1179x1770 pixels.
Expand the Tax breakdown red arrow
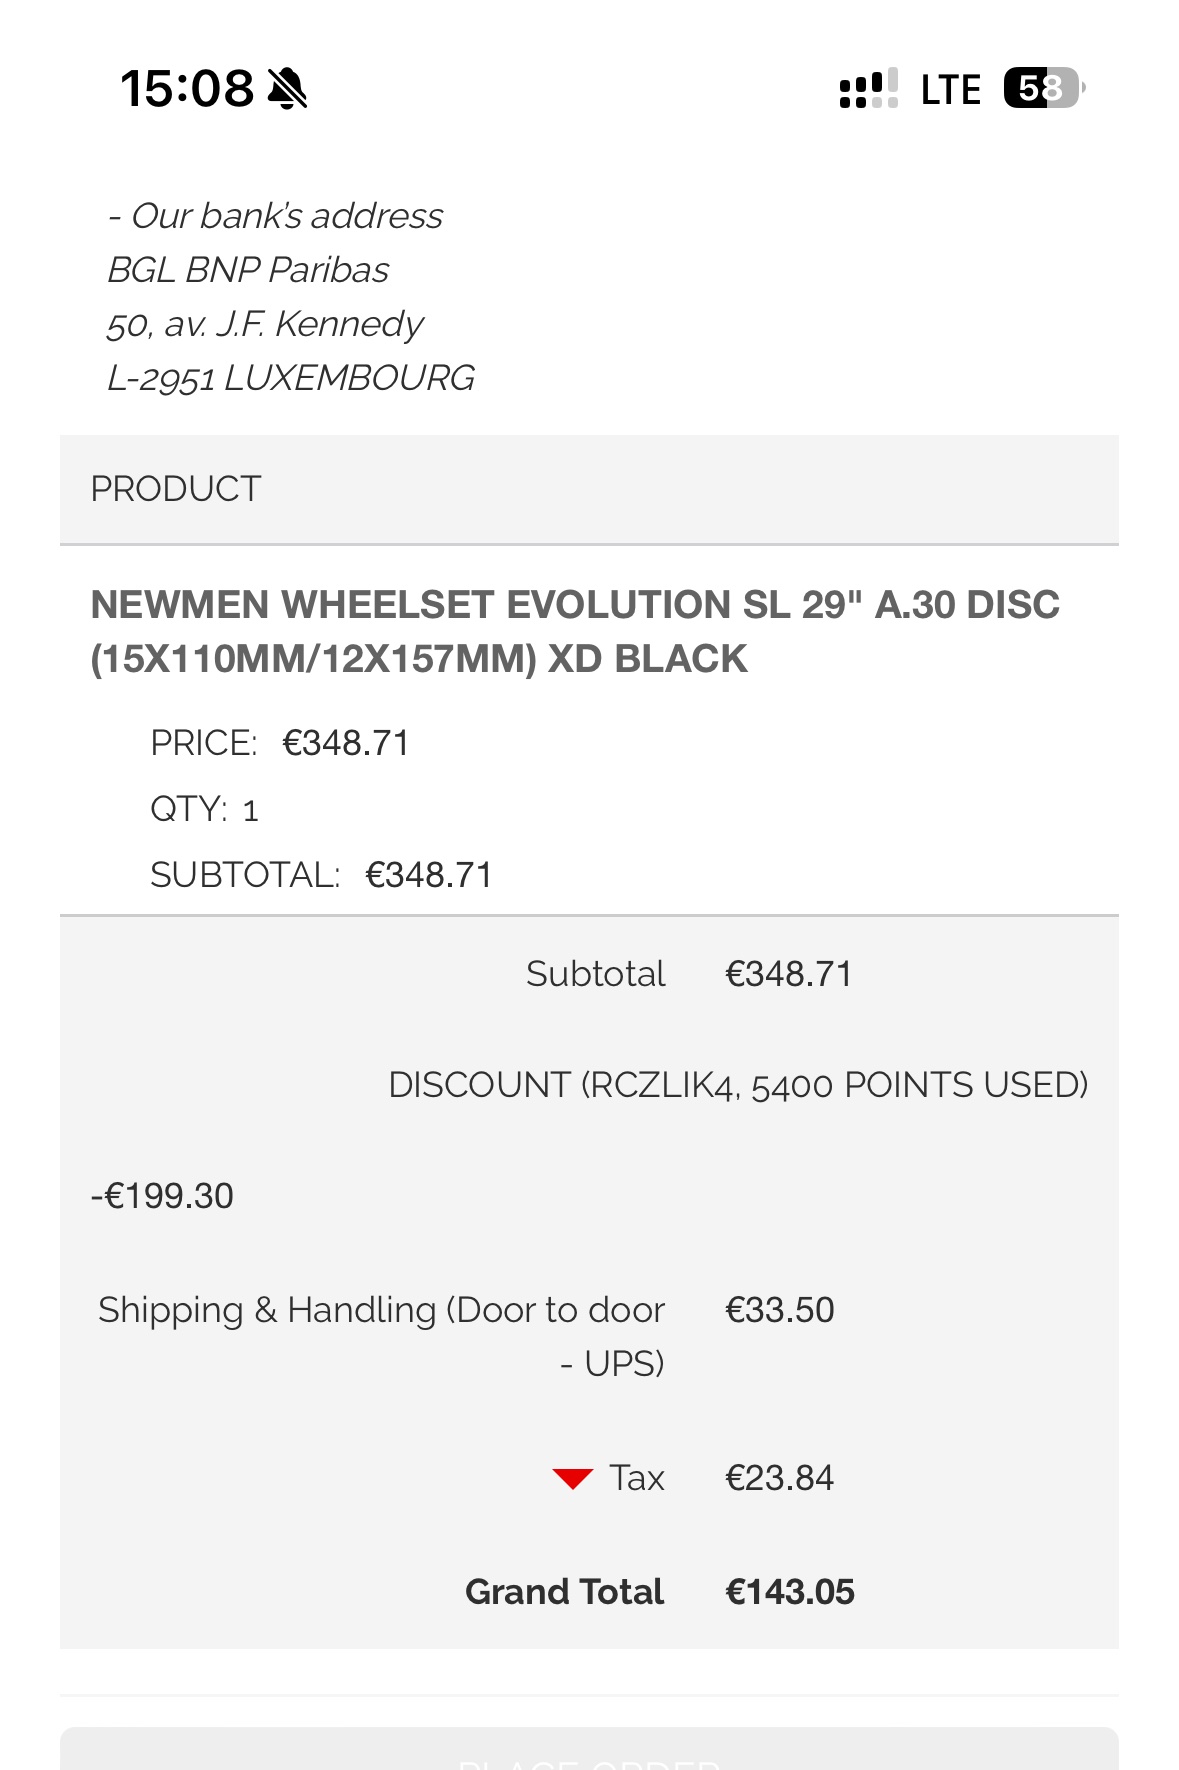click(573, 1478)
